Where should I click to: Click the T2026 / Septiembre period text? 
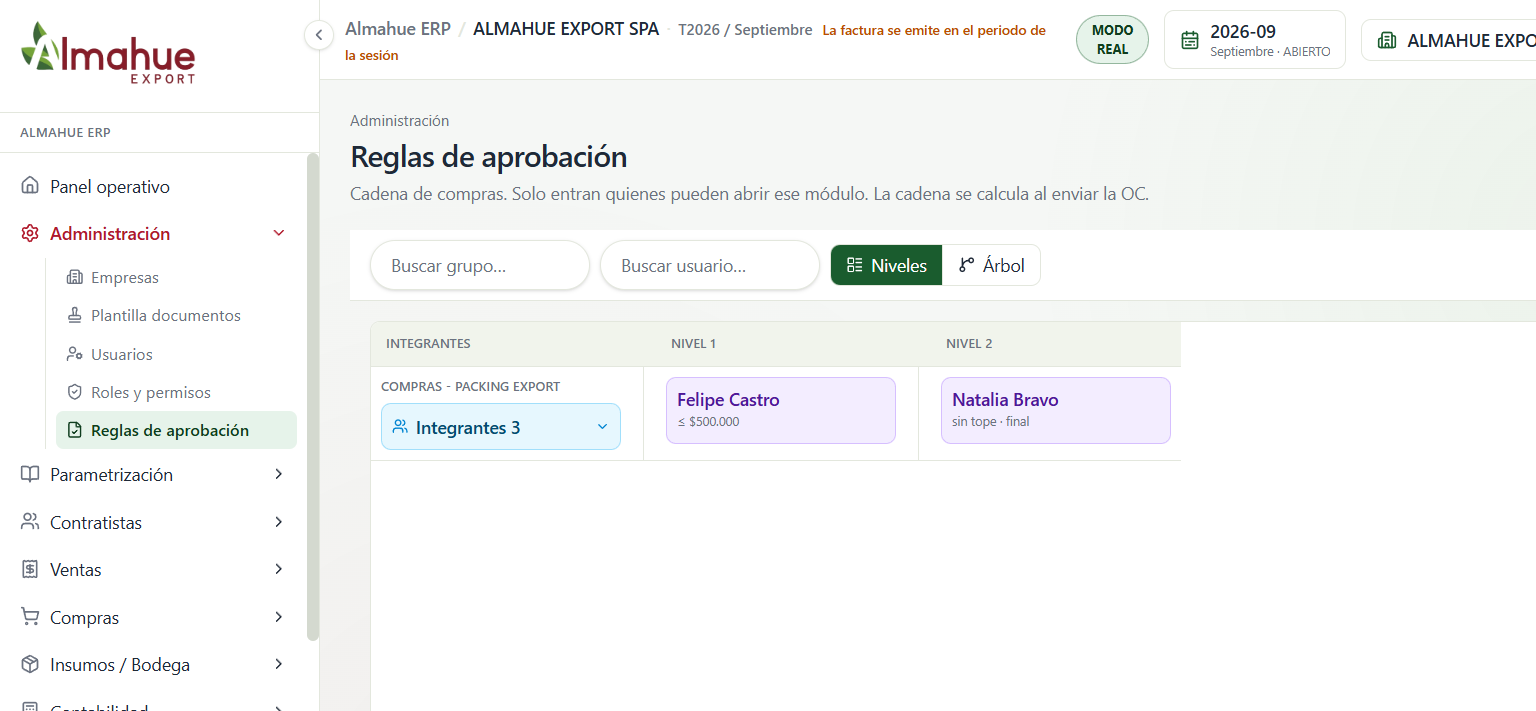745,30
